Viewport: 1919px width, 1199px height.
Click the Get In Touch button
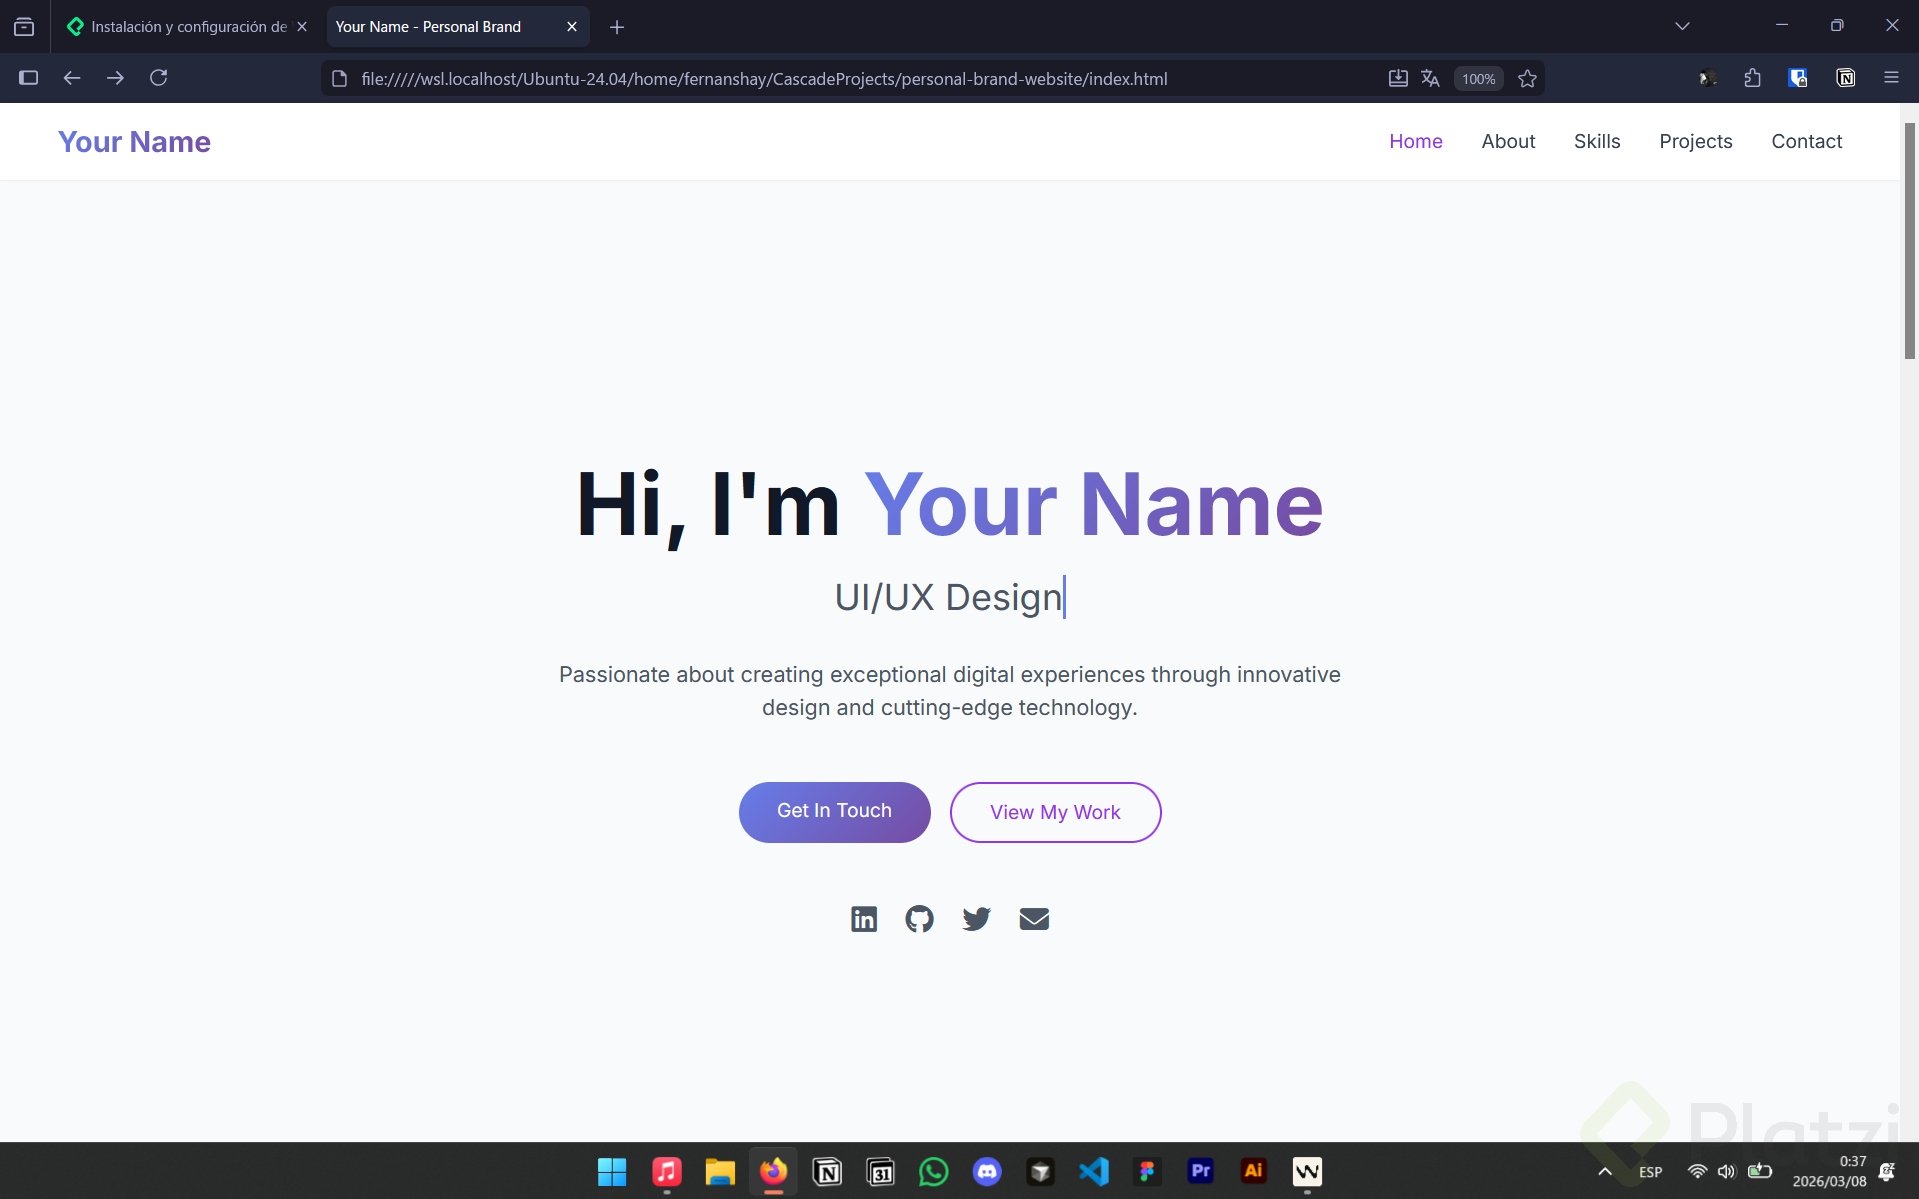(x=834, y=812)
